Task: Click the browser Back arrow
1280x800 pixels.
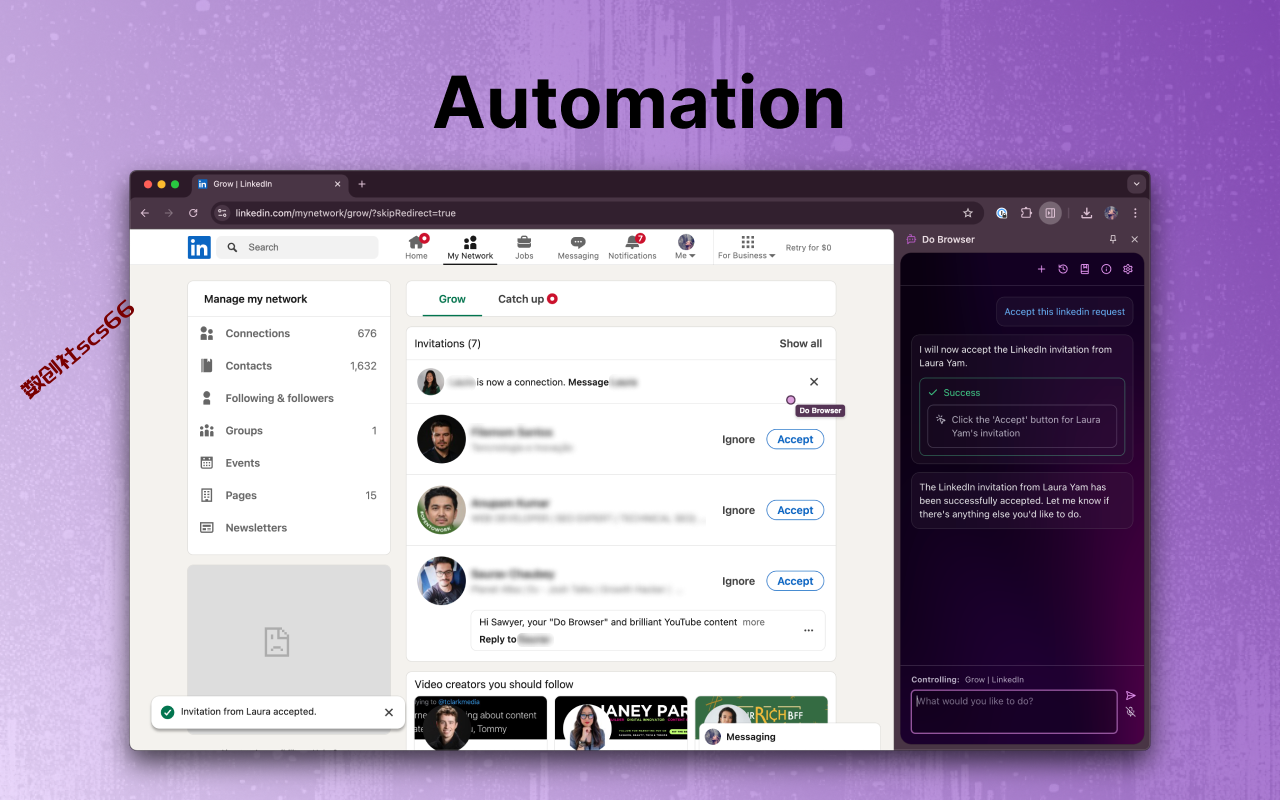Action: point(145,213)
